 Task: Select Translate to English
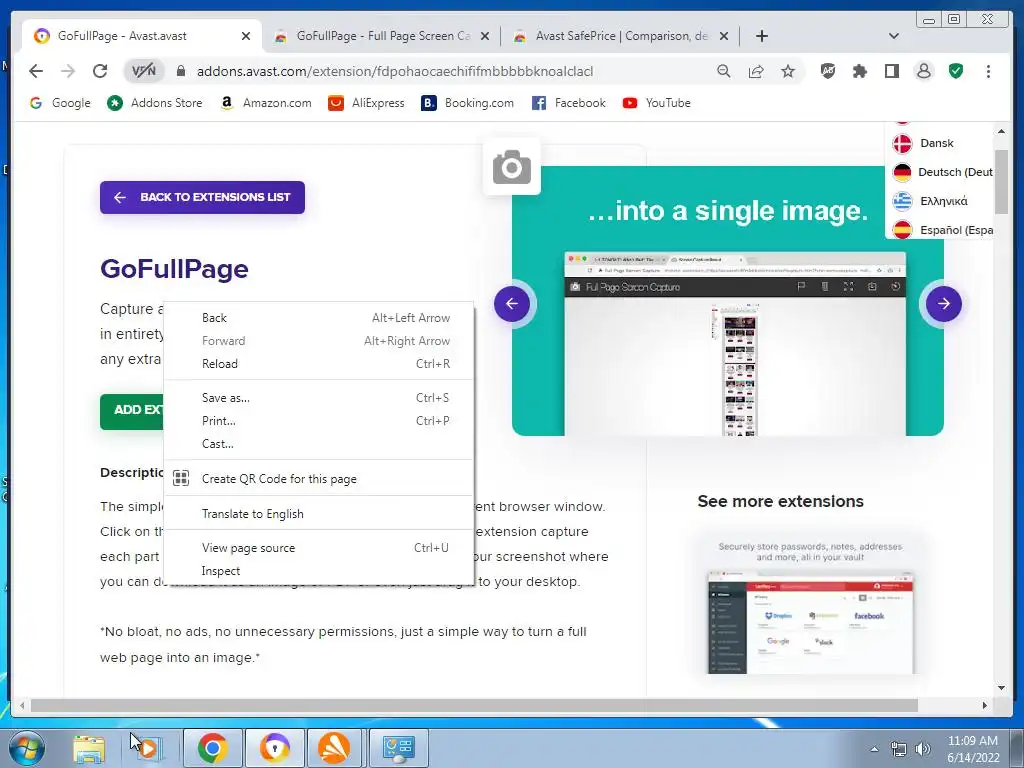click(319, 514)
